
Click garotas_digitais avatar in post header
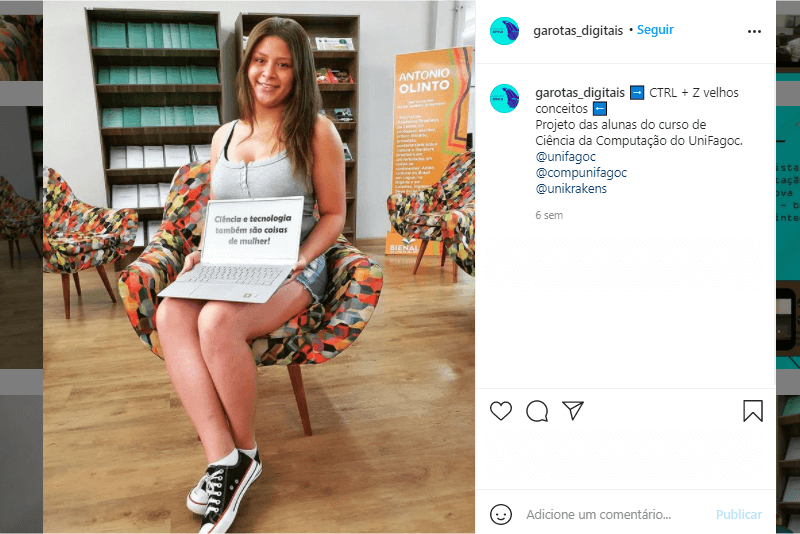[504, 31]
